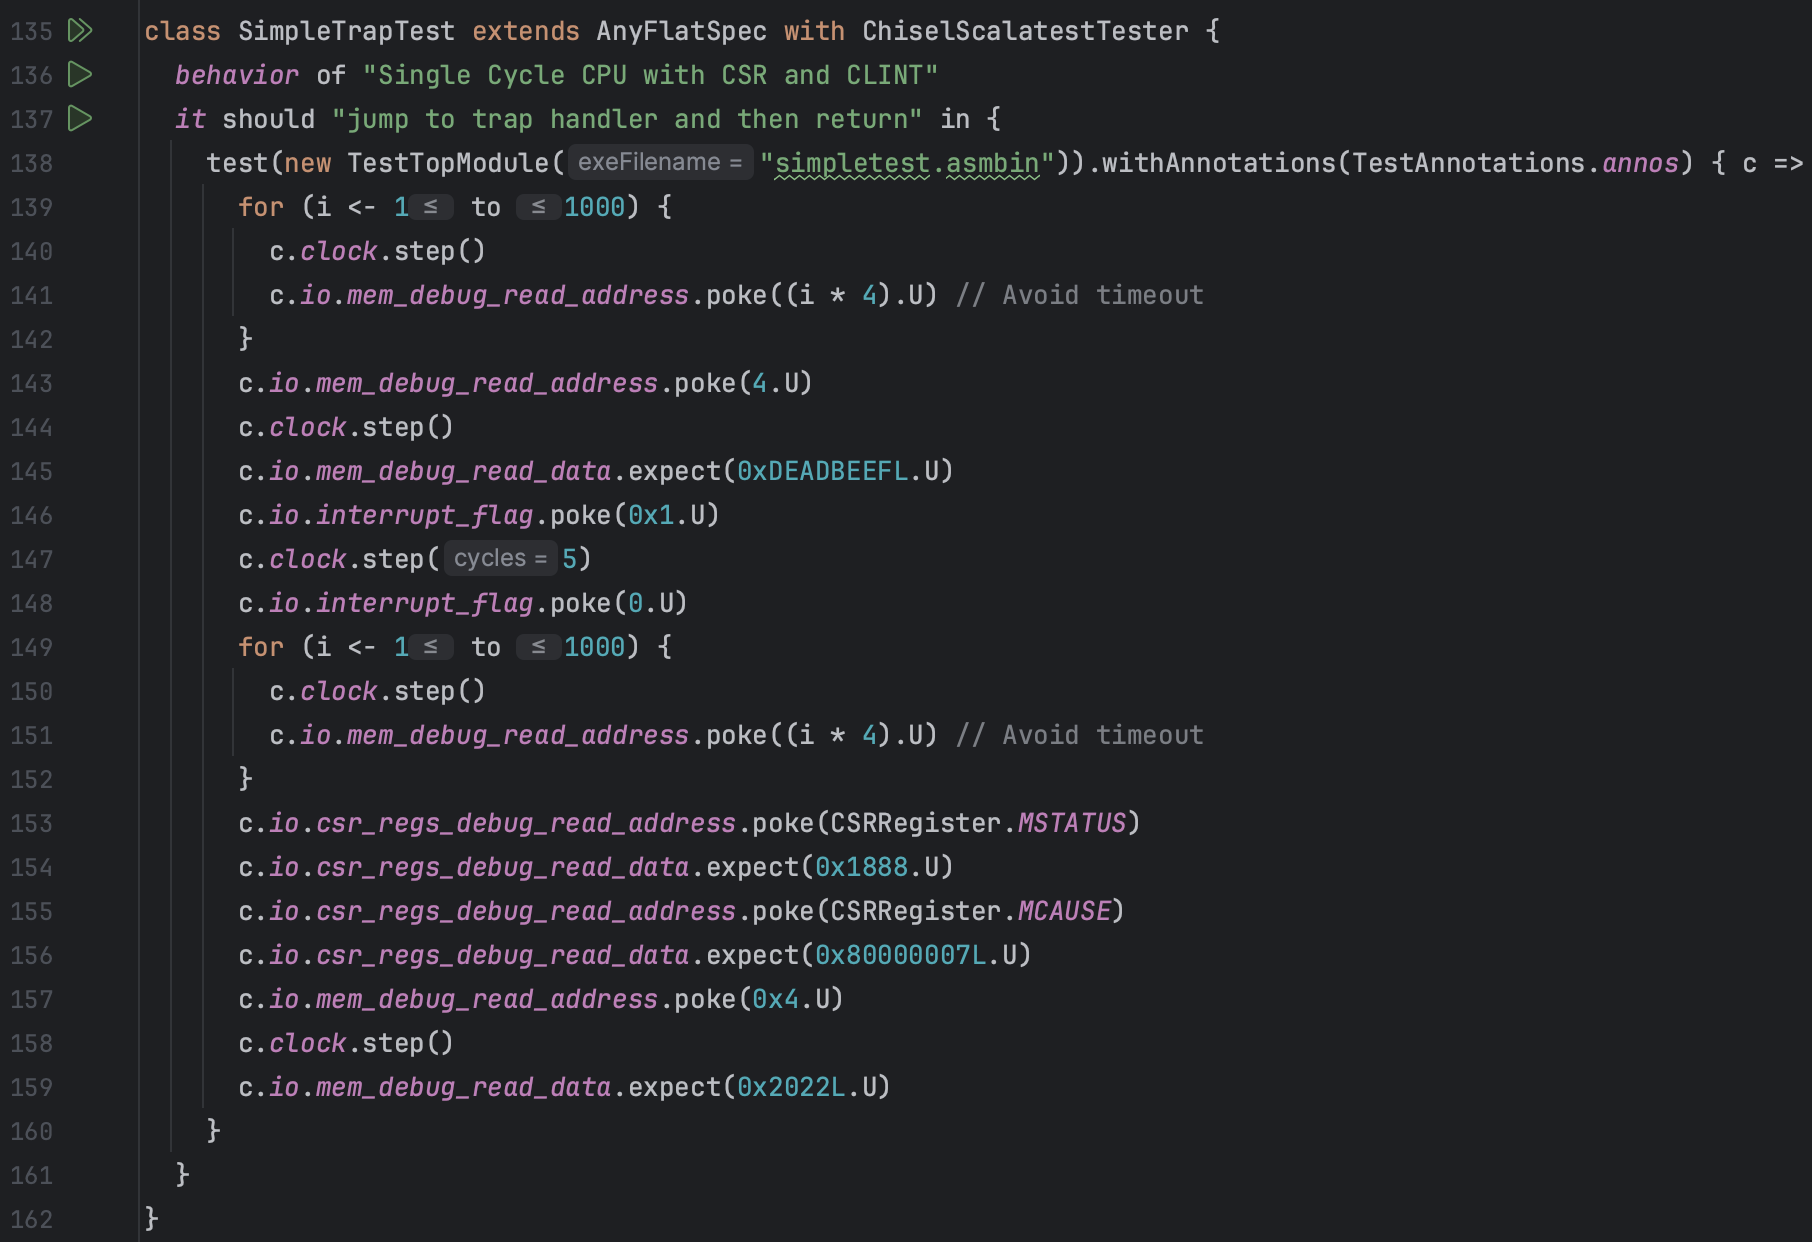
Task: Click the TestAnnotations.annos reference
Action: coord(1515,163)
